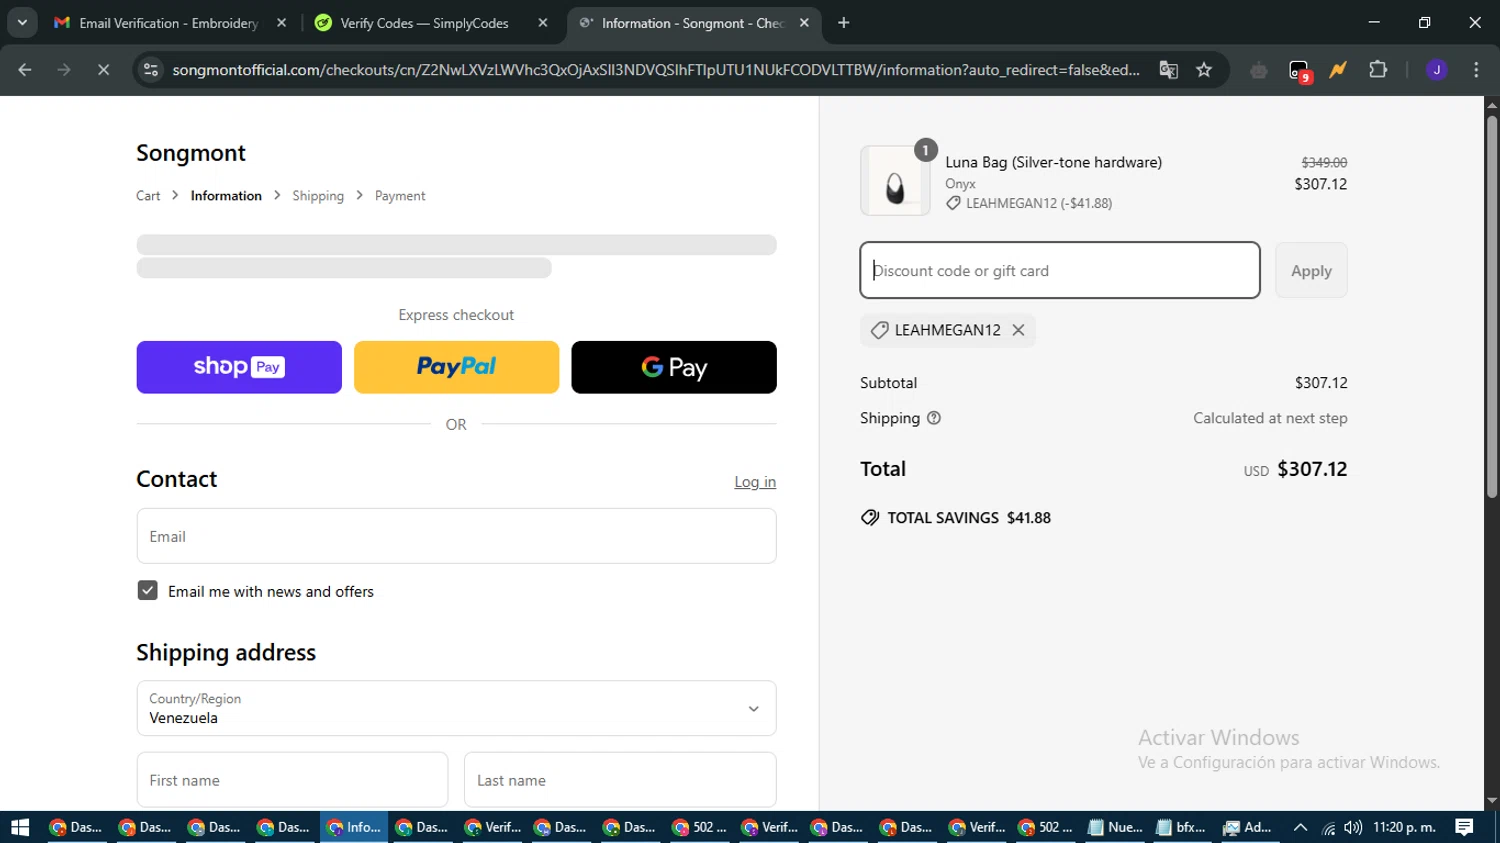Click the forward navigation arrow
Viewport: 1500px width, 843px height.
click(64, 70)
